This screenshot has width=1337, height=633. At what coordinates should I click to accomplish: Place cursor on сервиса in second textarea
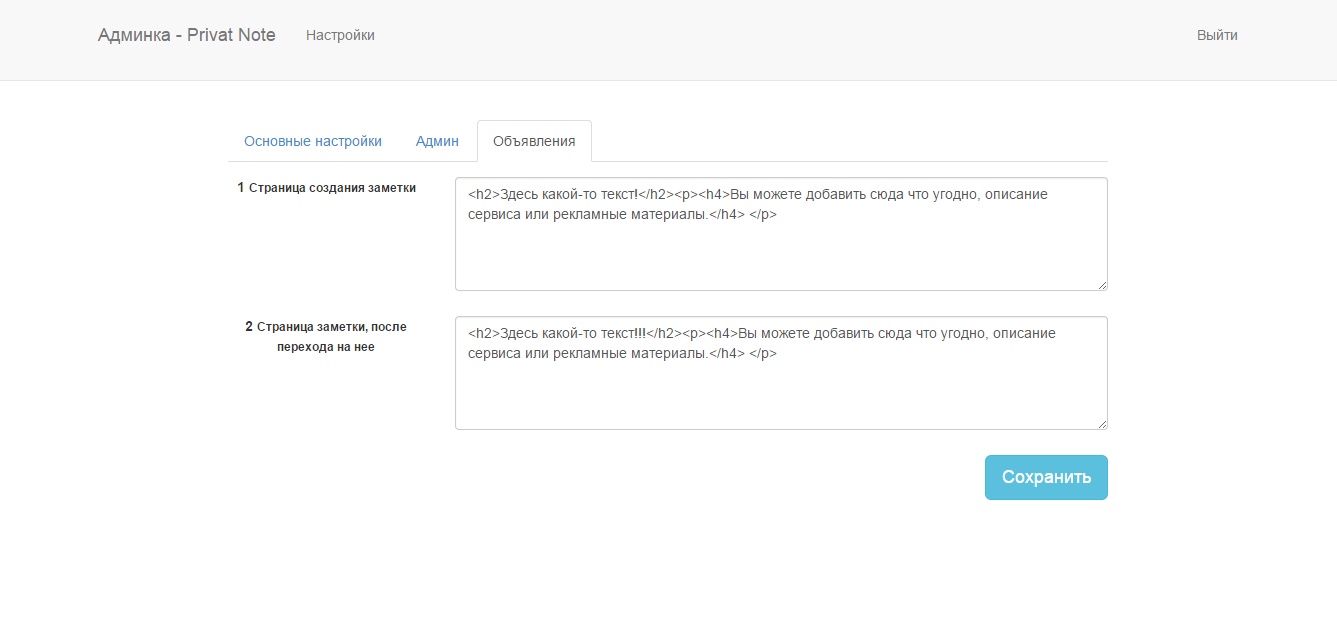pyautogui.click(x=494, y=353)
